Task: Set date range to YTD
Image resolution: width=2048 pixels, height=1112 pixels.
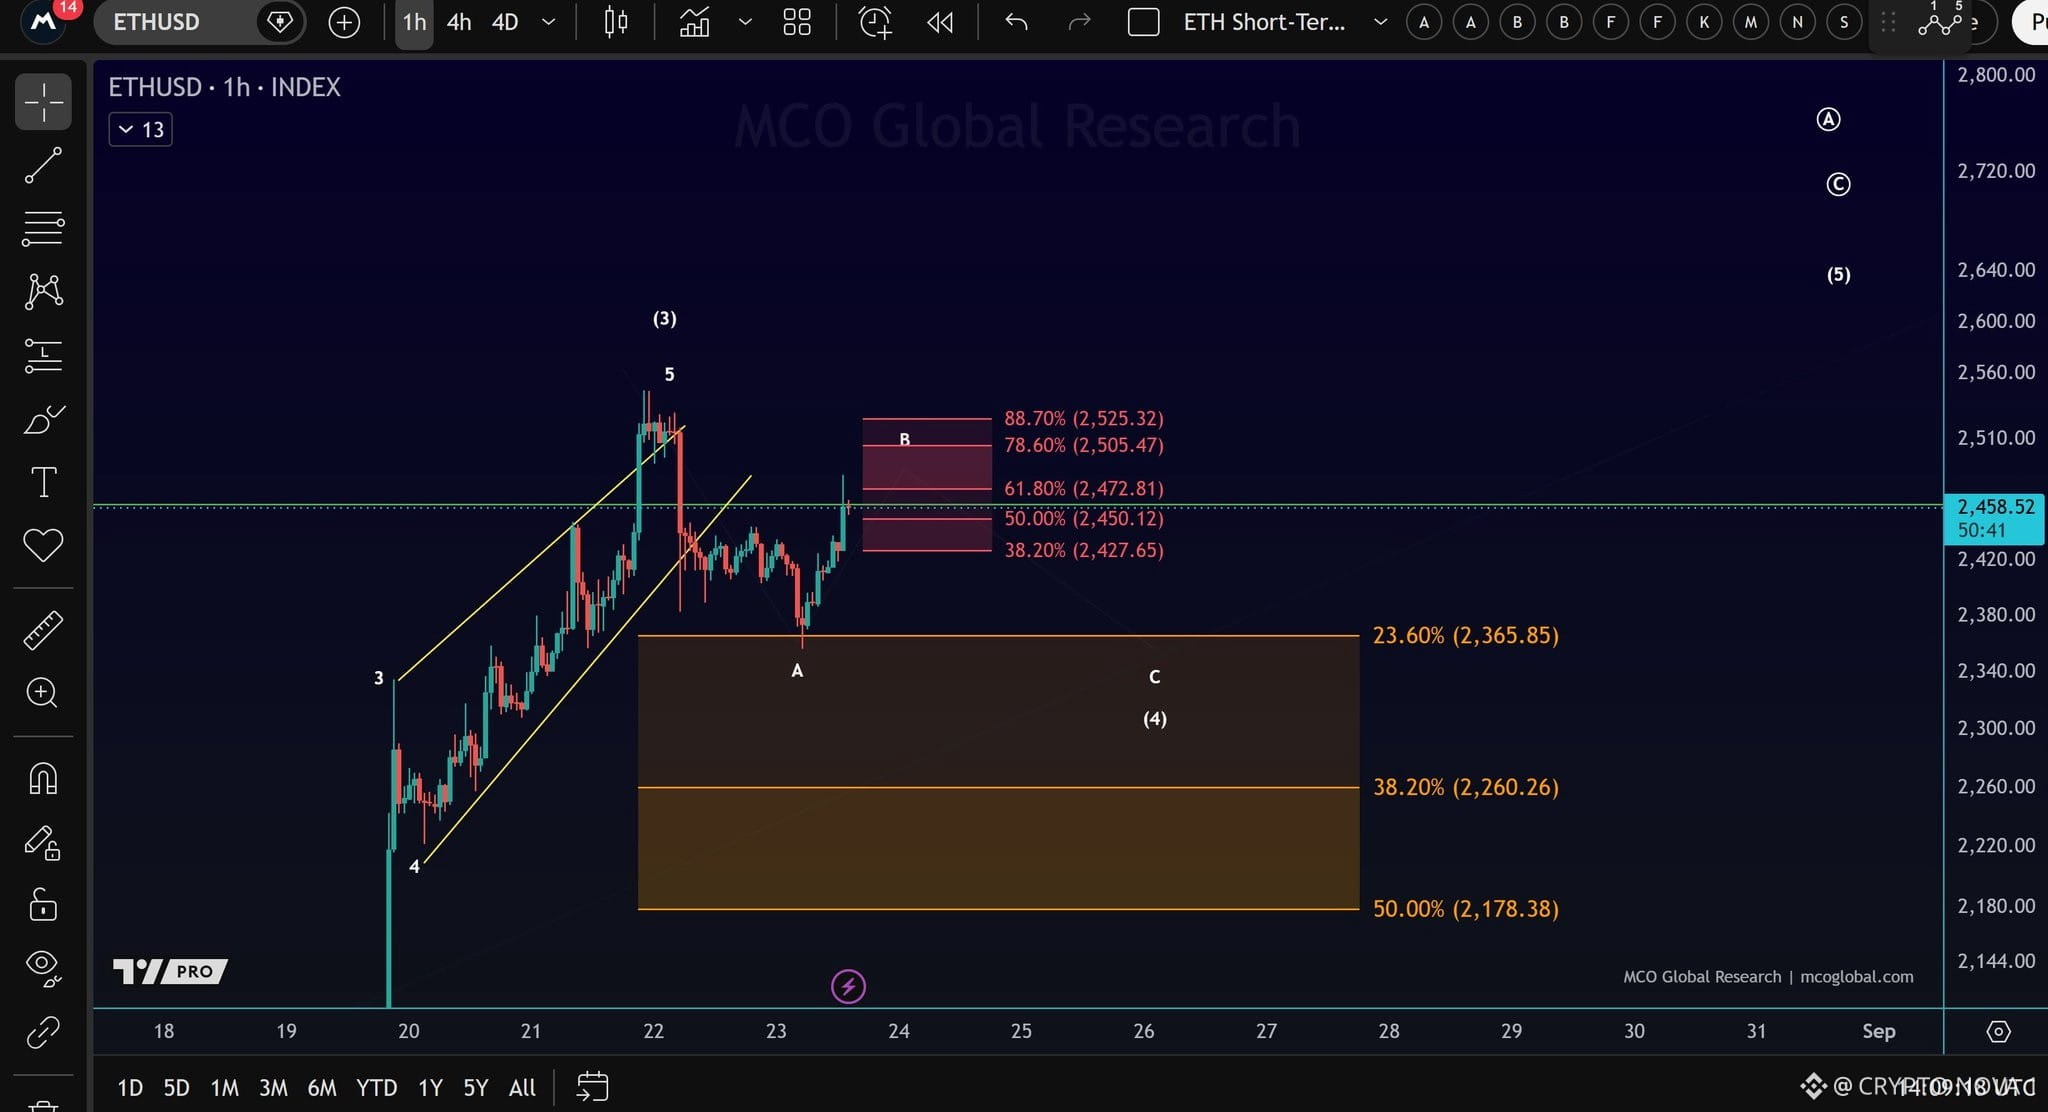Action: tap(377, 1088)
